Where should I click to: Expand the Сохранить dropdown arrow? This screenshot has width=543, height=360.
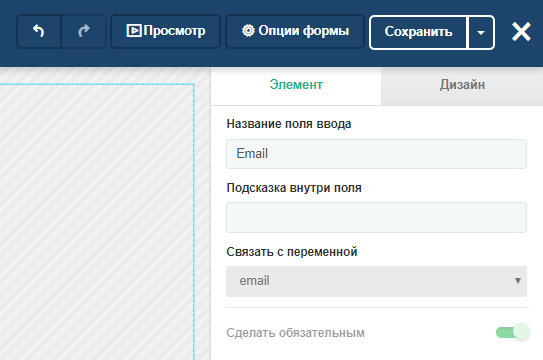(x=481, y=32)
